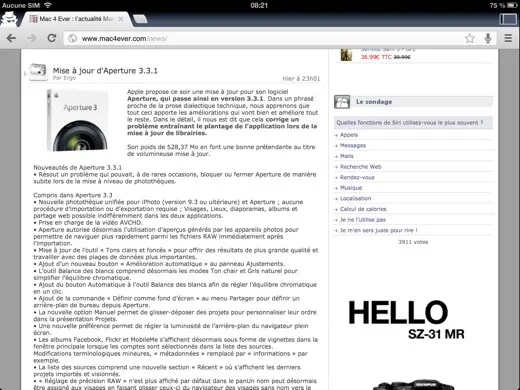The width and height of the screenshot is (520, 390).
Task: Vote 'Je ne l'utilise pas' in the poll
Action: [x=363, y=220]
